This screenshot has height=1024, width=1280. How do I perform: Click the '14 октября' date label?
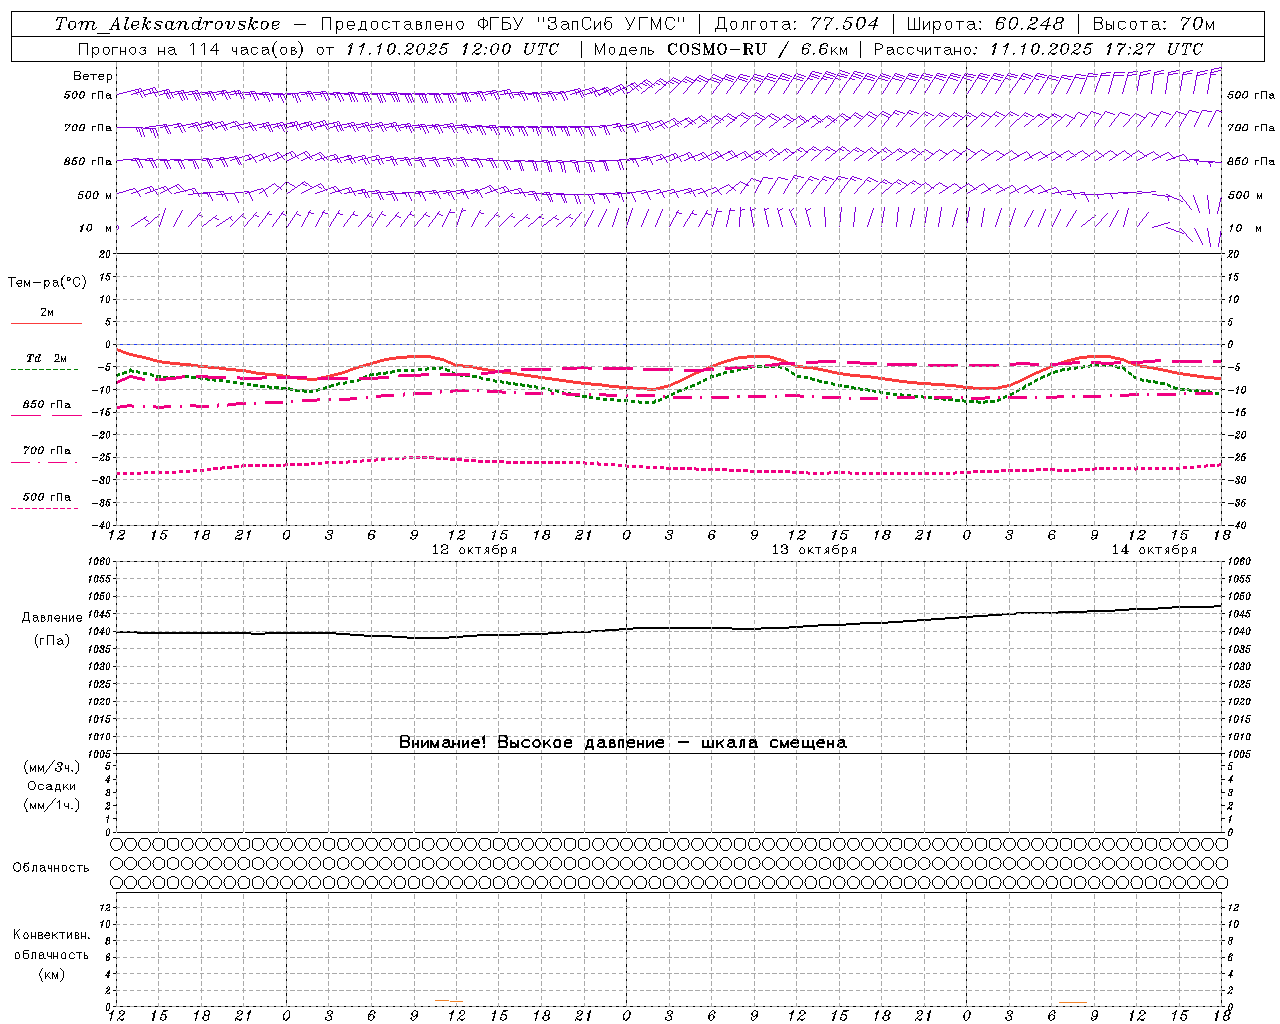coord(1154,550)
